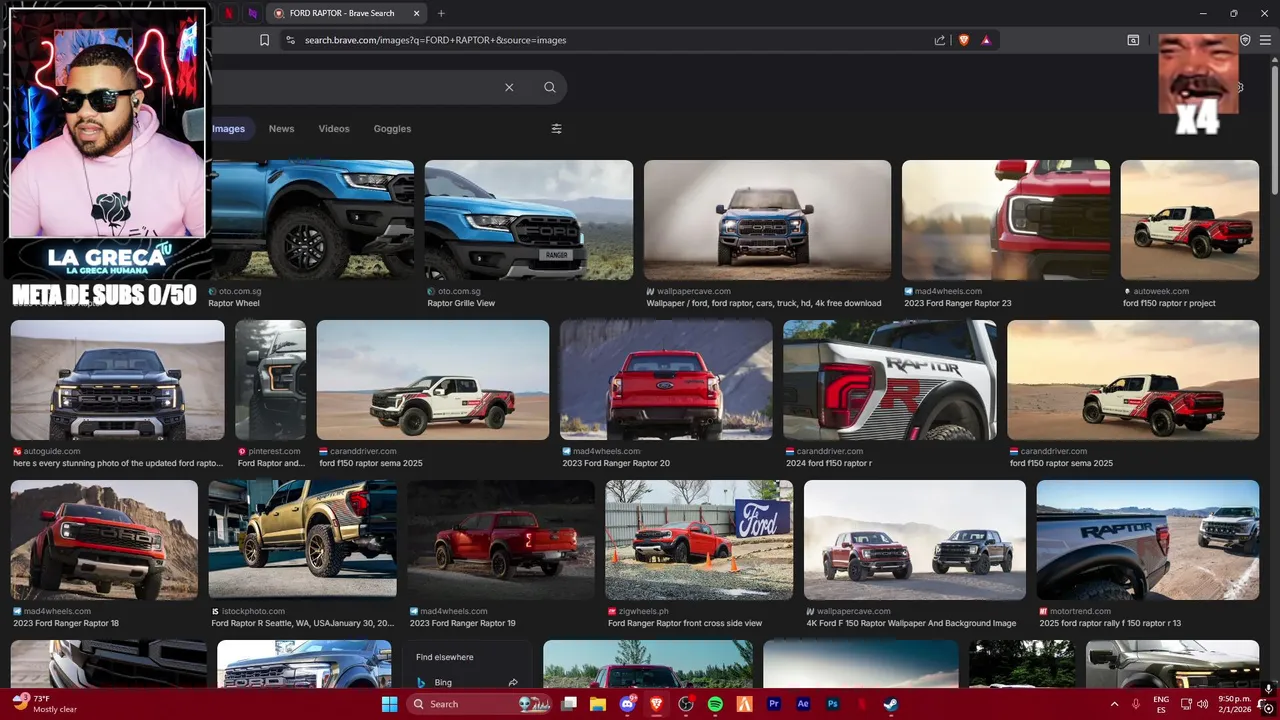Open a new tab with the plus button
This screenshot has height=720, width=1280.
click(x=441, y=13)
